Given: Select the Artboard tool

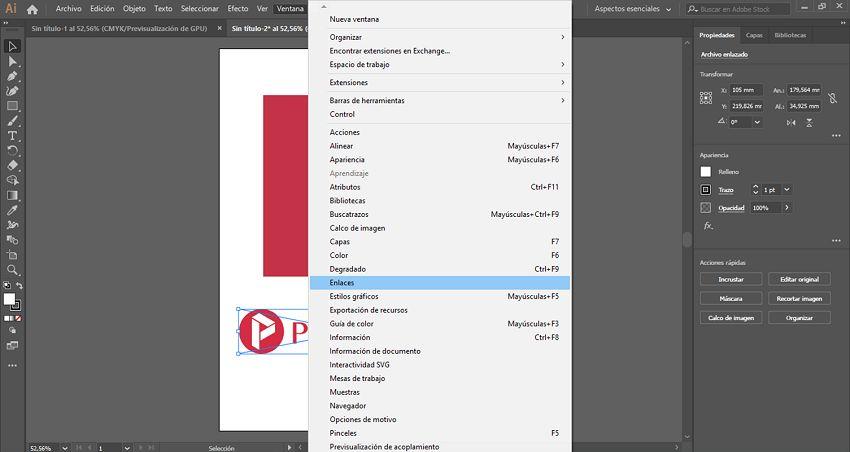Looking at the screenshot, I should [x=12, y=255].
